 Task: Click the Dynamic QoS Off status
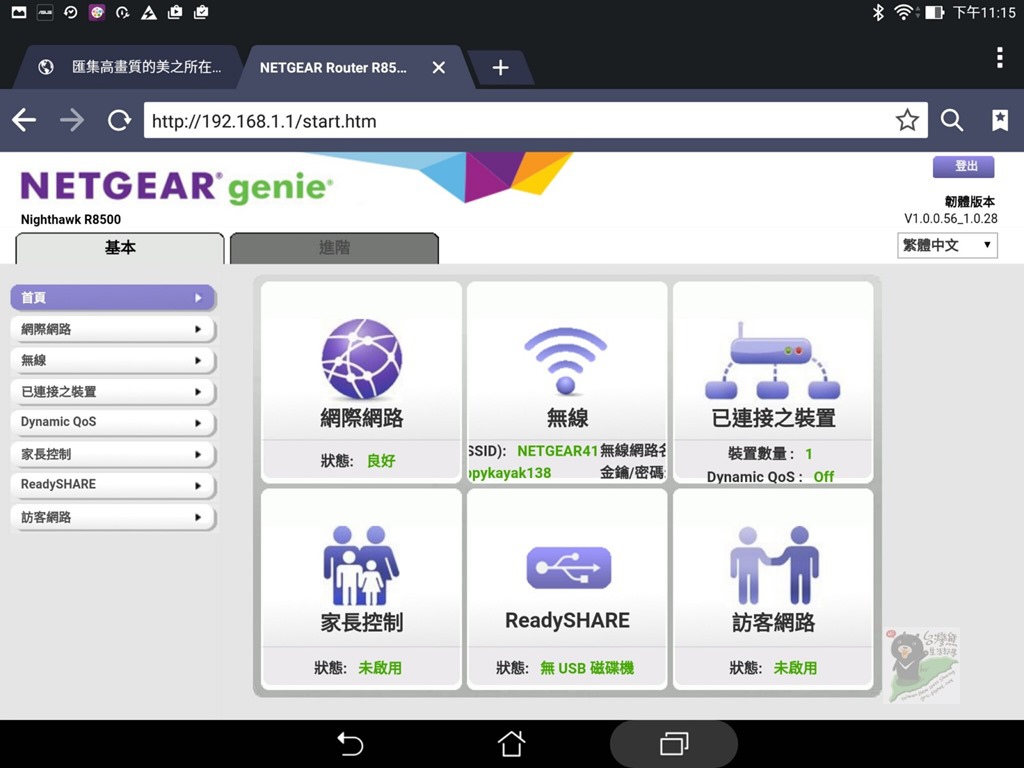point(824,477)
